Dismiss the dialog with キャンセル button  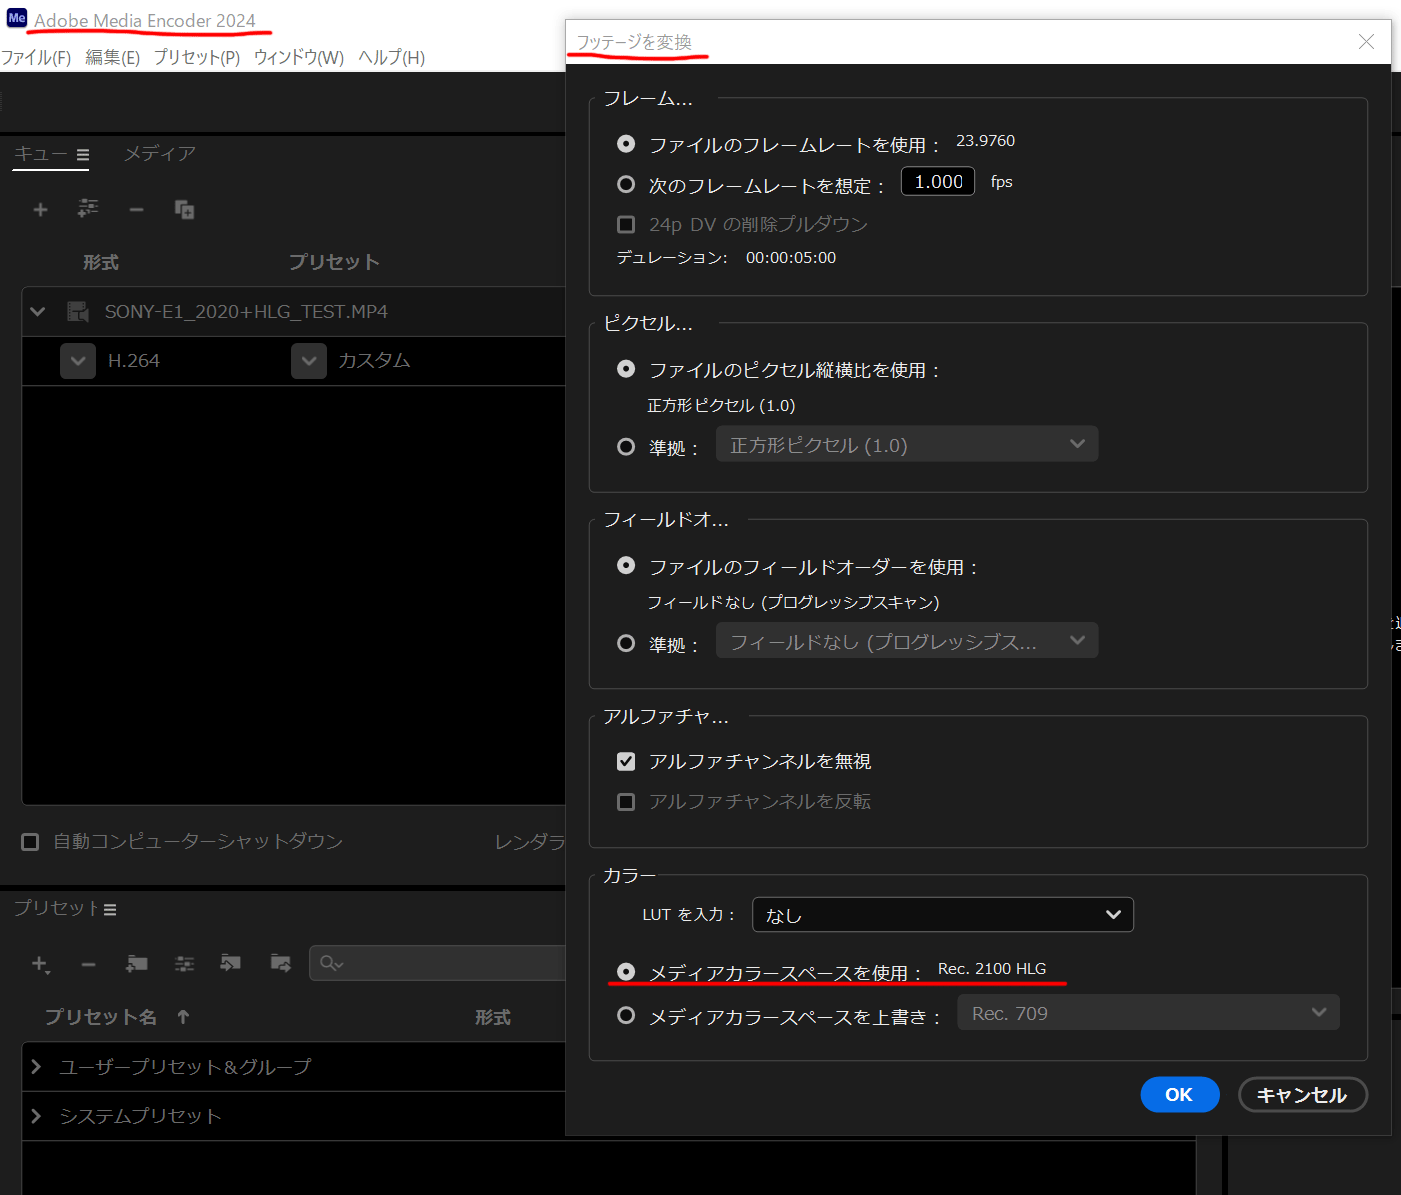click(x=1302, y=1094)
